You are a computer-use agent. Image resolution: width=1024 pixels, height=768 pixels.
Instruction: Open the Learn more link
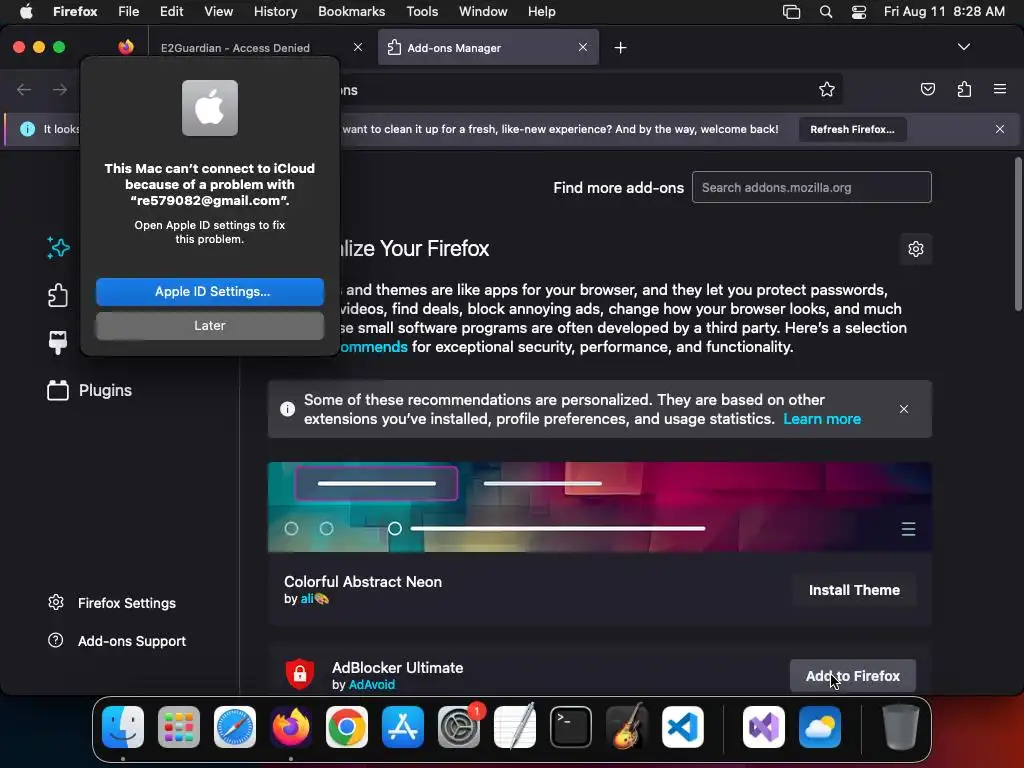[x=822, y=419]
